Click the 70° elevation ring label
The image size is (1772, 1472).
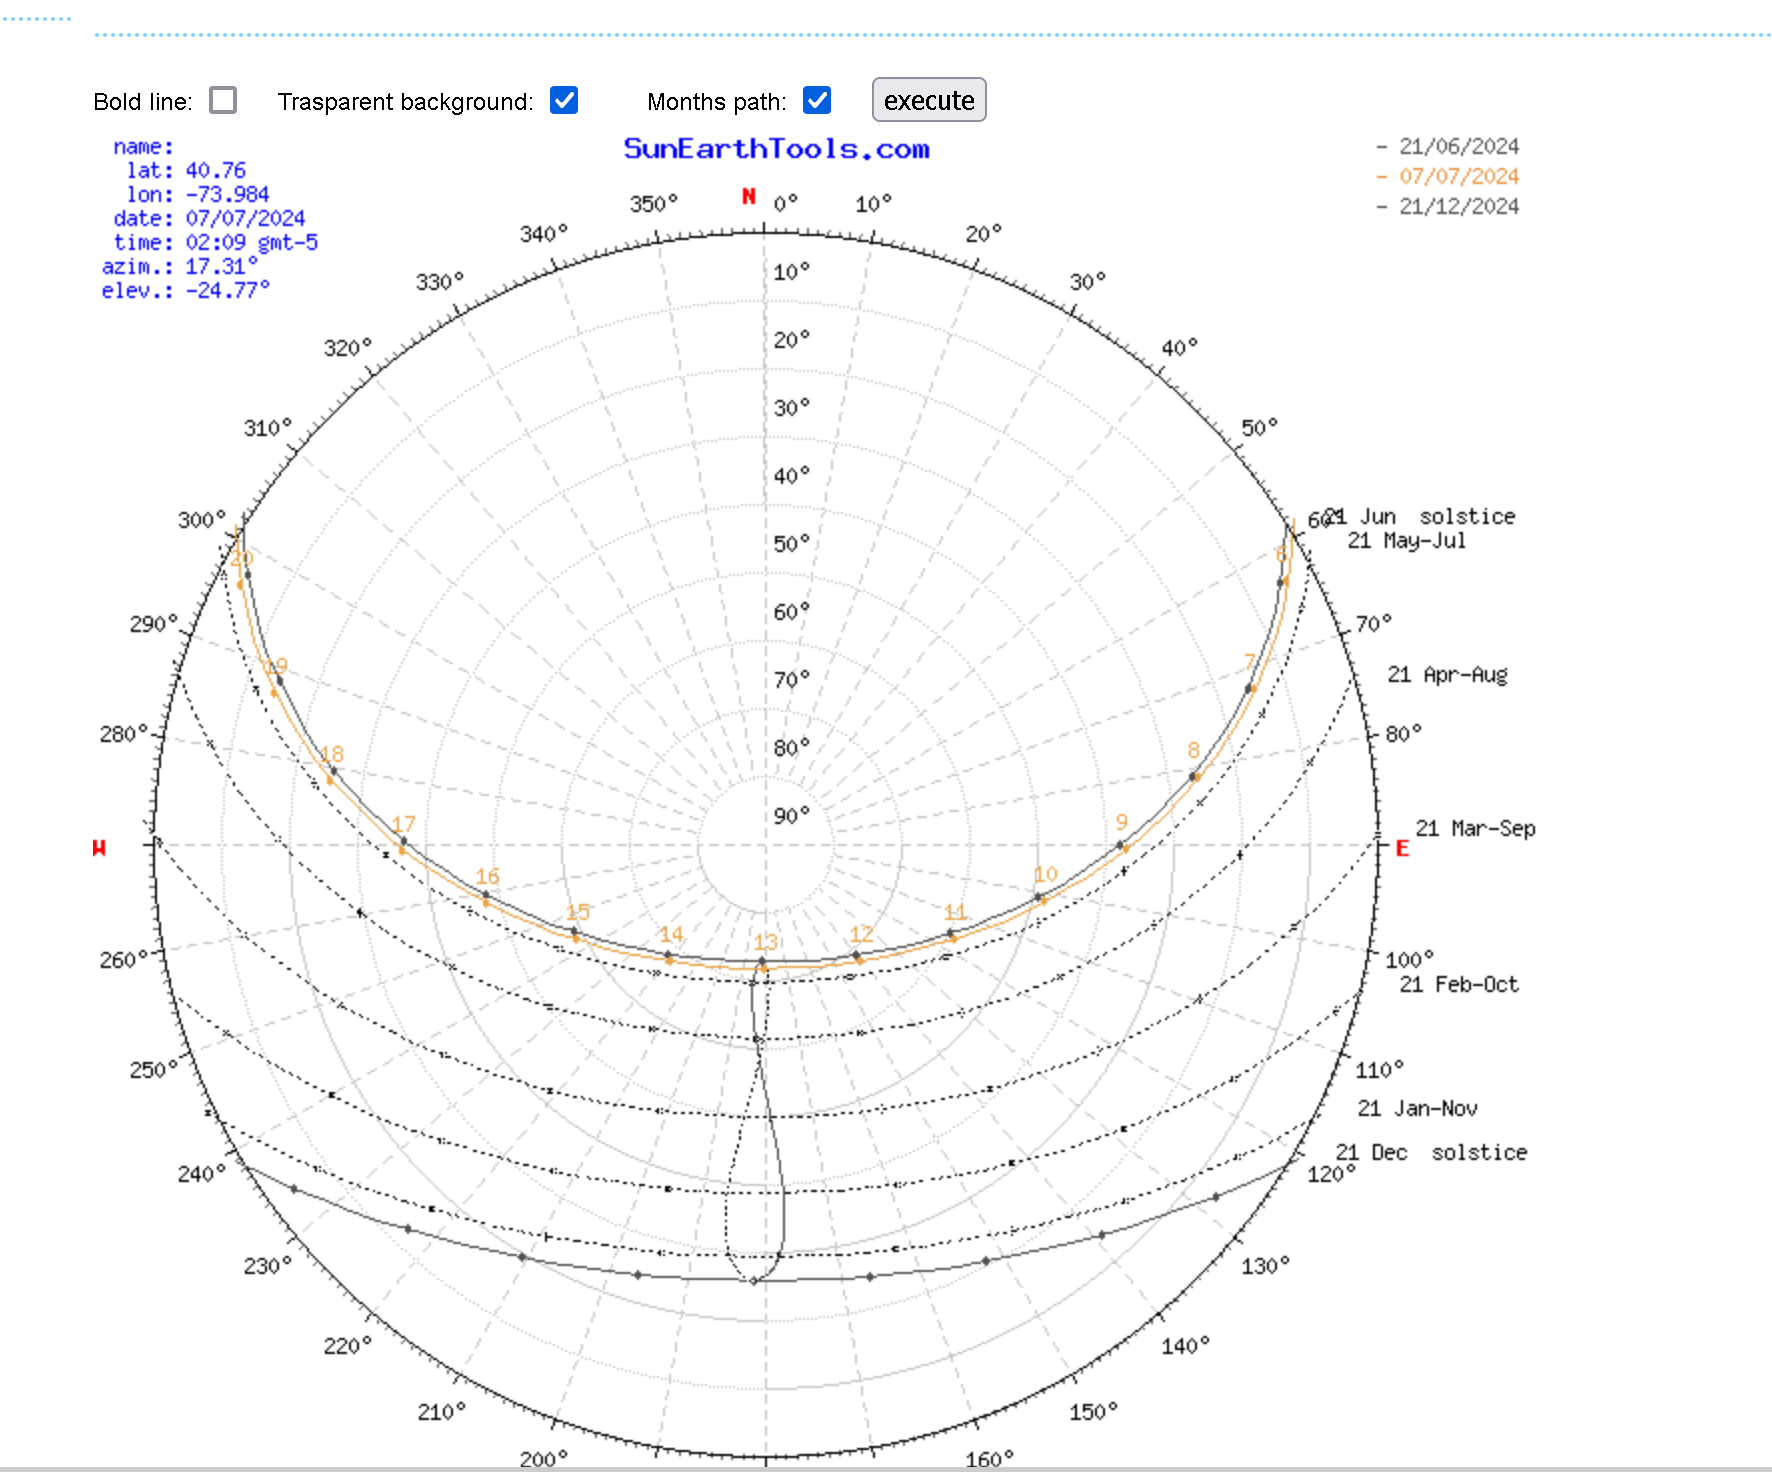791,680
